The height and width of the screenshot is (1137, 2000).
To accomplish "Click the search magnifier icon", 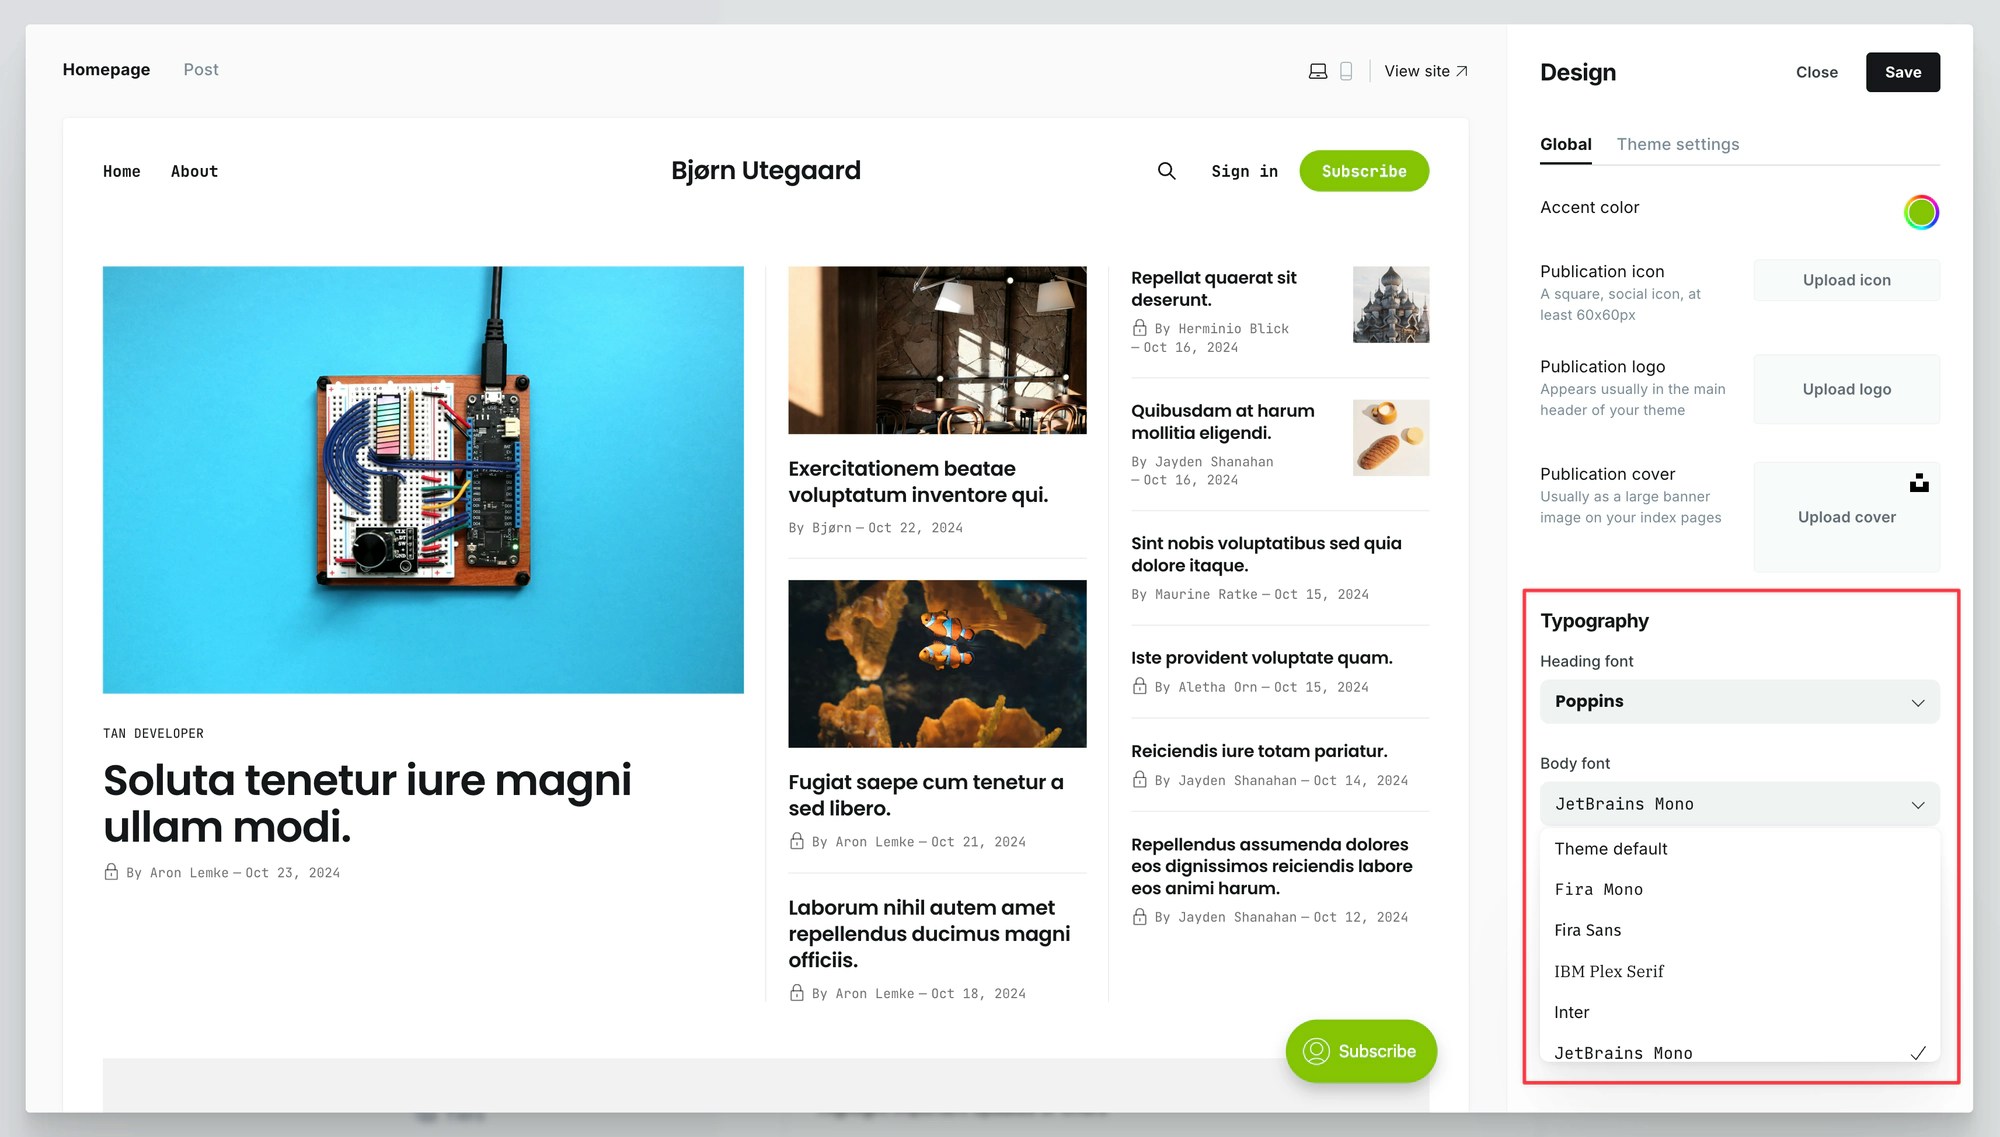I will pyautogui.click(x=1166, y=171).
